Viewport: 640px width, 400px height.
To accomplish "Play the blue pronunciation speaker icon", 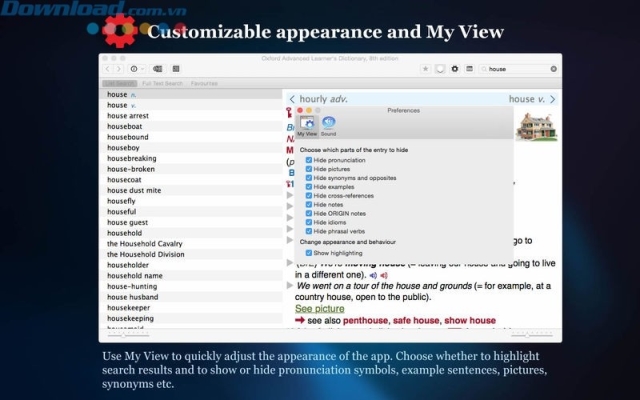I will point(373,275).
